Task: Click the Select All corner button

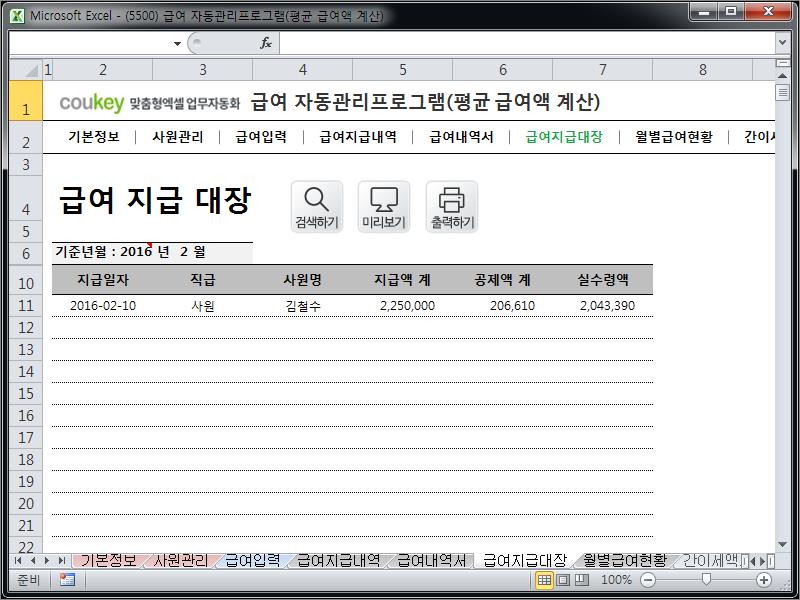Action: (26, 70)
